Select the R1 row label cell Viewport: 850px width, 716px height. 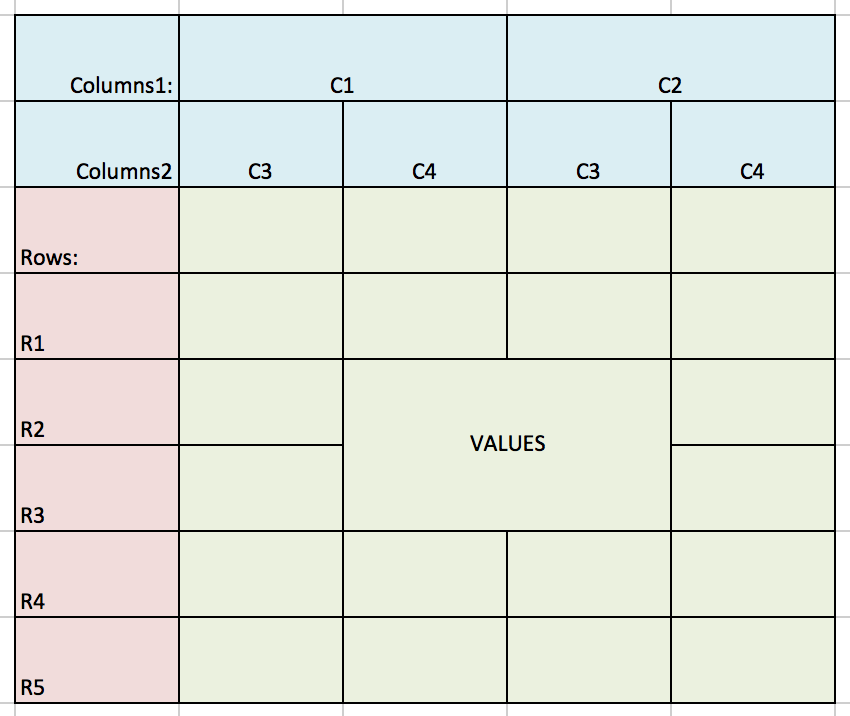coord(97,316)
